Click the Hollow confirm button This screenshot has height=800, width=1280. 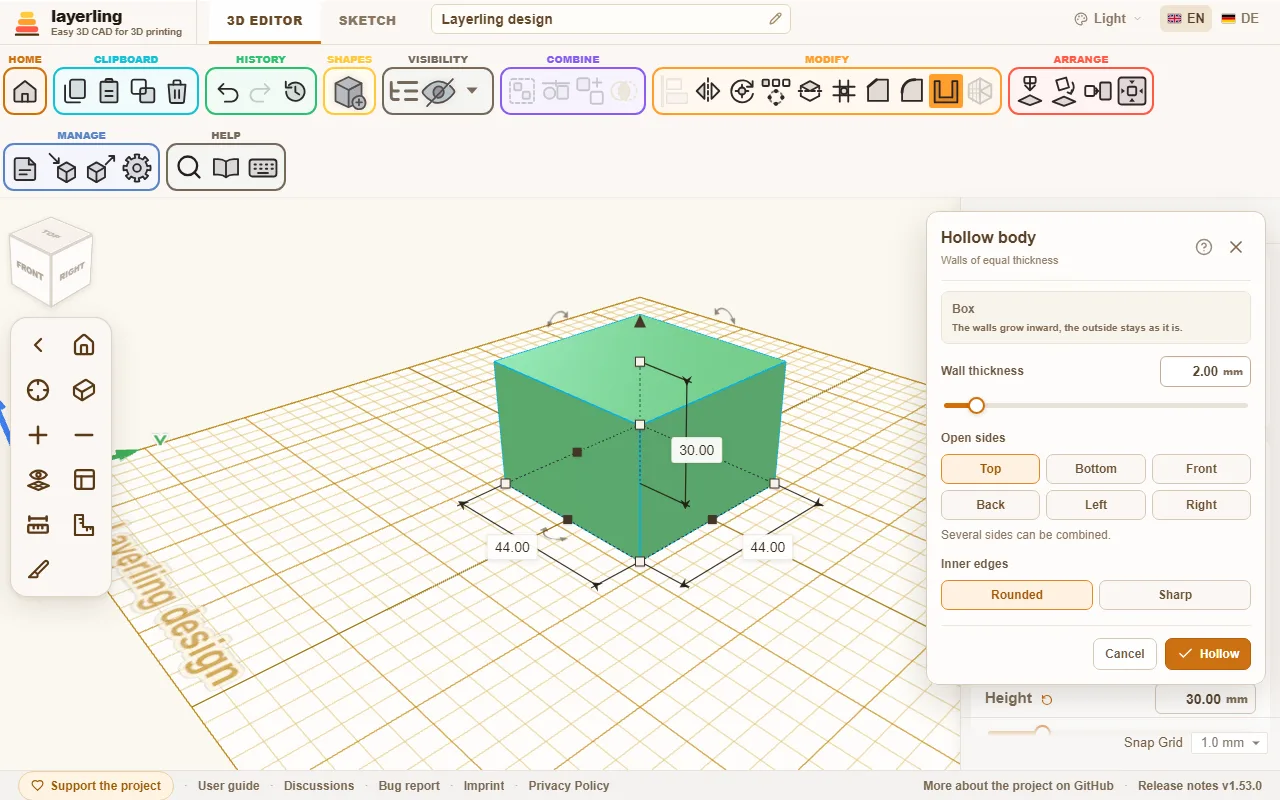click(x=1208, y=654)
